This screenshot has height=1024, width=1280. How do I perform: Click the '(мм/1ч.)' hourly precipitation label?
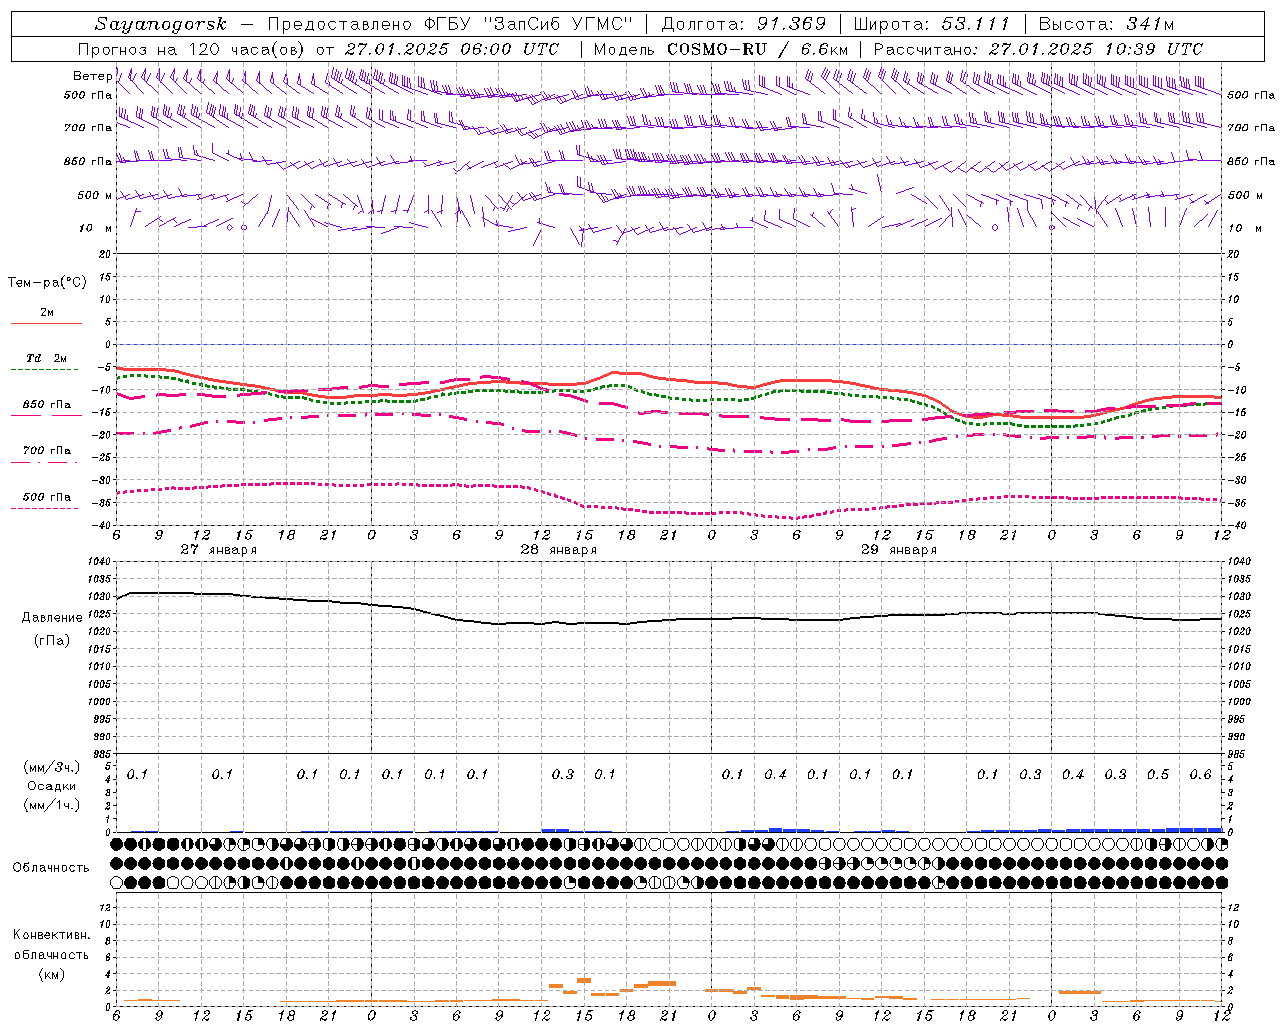52,805
